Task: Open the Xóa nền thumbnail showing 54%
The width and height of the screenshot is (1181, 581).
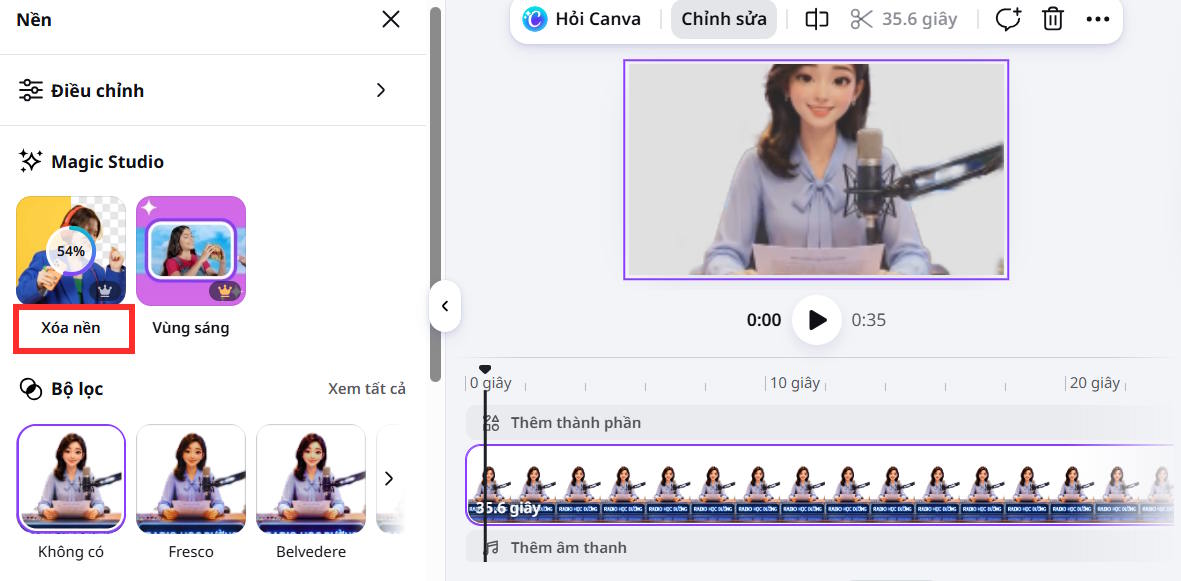Action: click(x=71, y=250)
